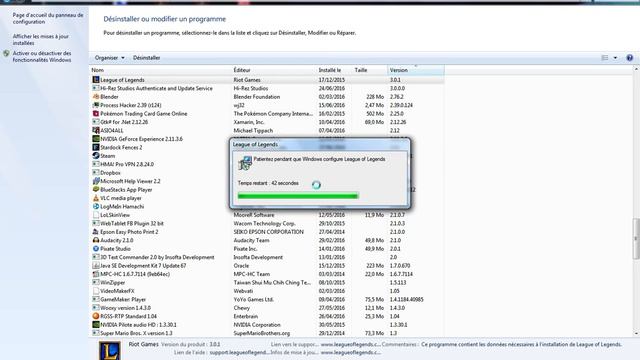Image resolution: width=640 pixels, height=360 pixels.
Task: Click the view layout icon in toolbar
Action: click(605, 58)
